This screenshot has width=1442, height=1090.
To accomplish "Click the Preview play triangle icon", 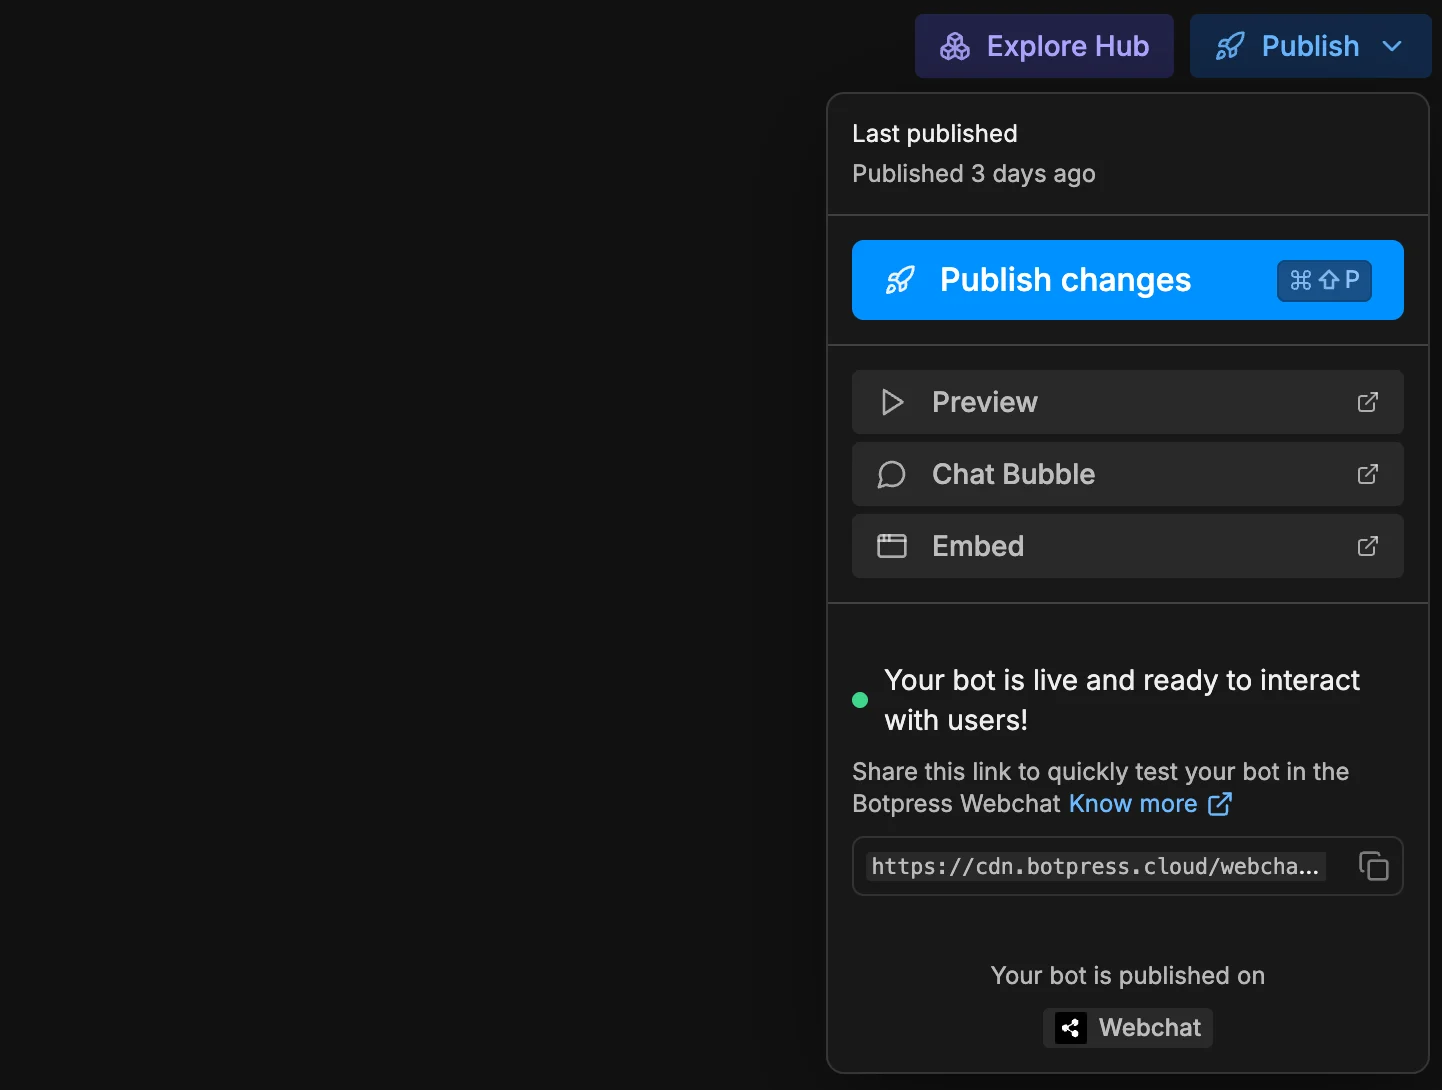I will [892, 402].
